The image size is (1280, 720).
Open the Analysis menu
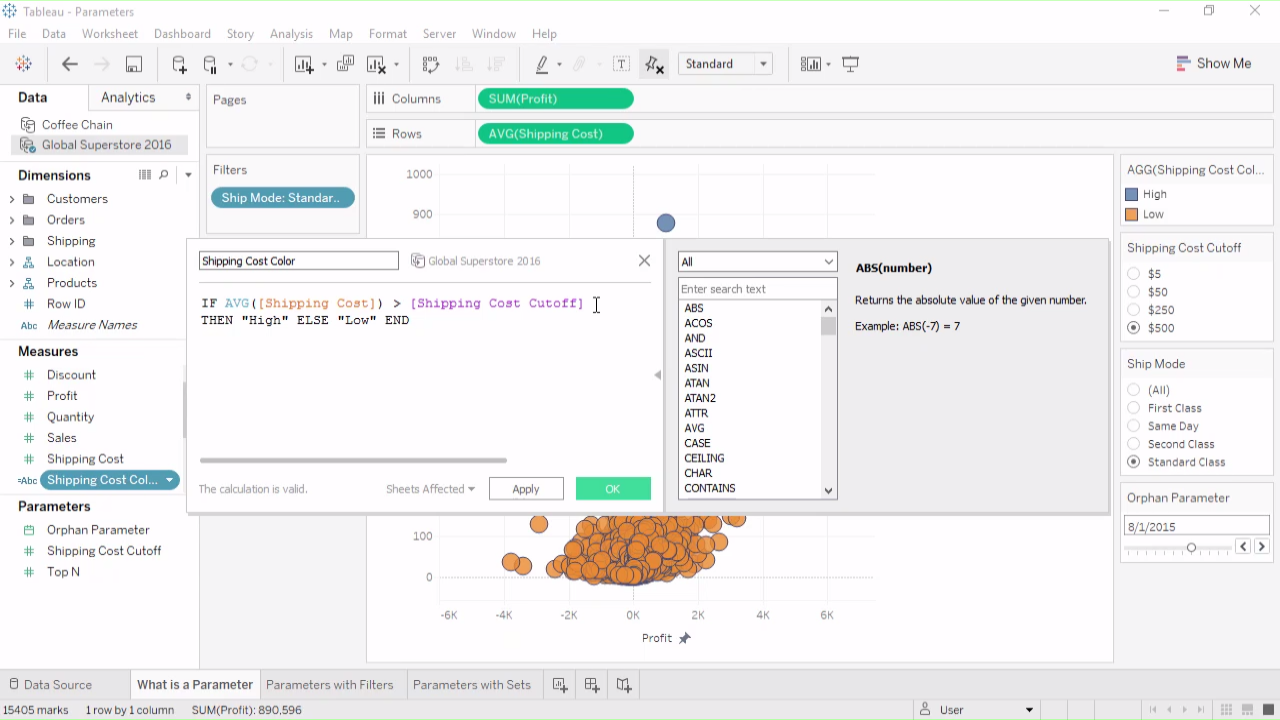(291, 34)
